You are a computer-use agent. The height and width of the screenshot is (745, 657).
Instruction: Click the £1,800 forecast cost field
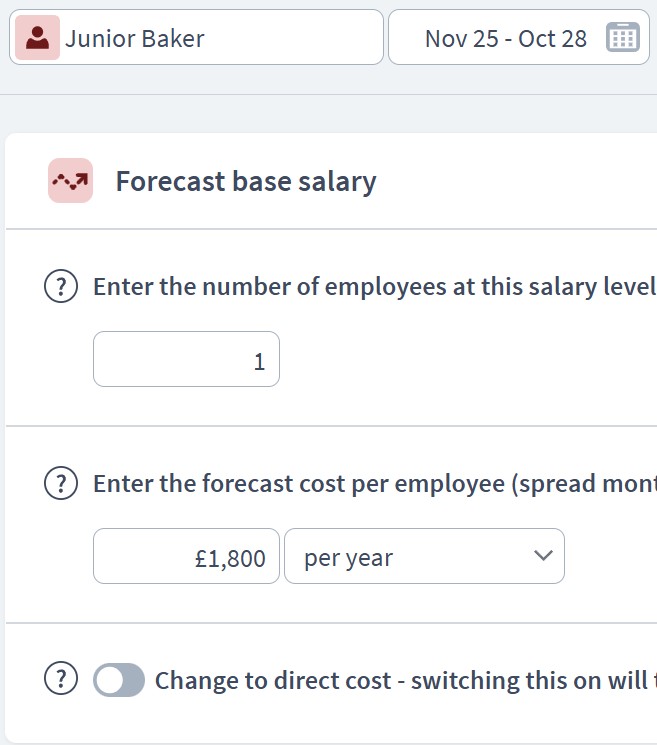[x=186, y=556]
